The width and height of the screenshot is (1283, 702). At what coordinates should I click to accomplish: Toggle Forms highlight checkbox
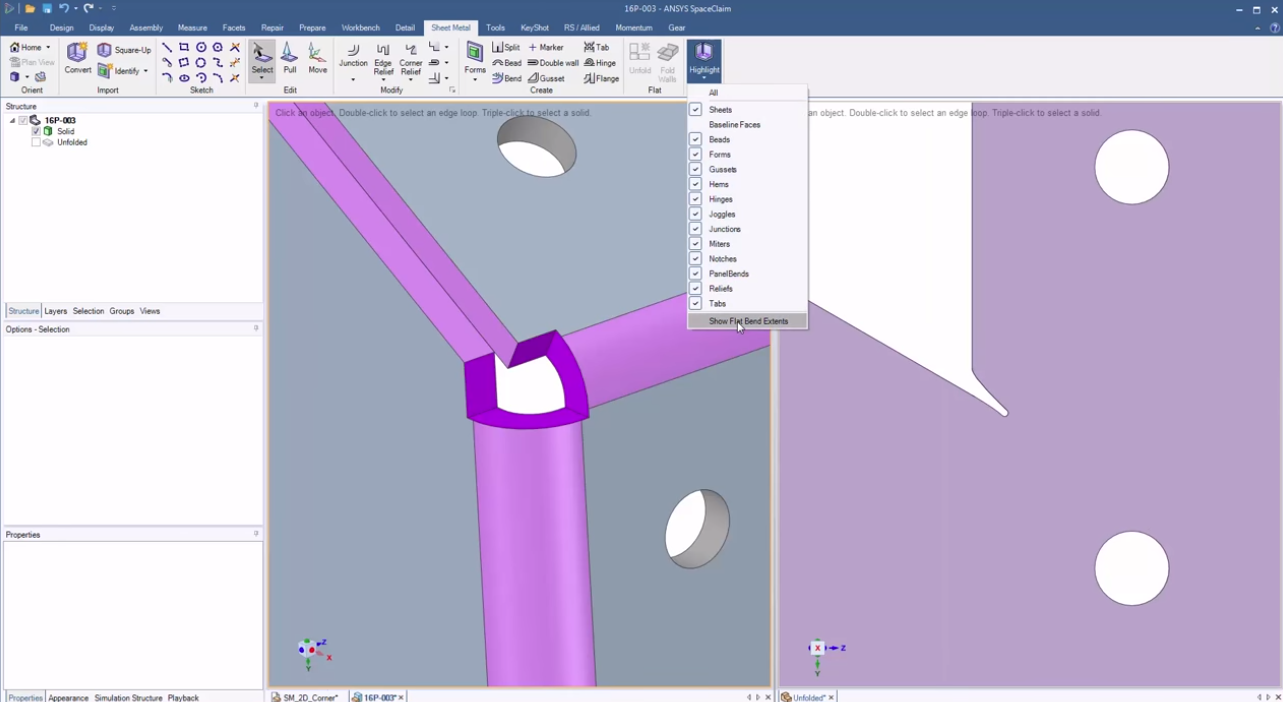695,154
